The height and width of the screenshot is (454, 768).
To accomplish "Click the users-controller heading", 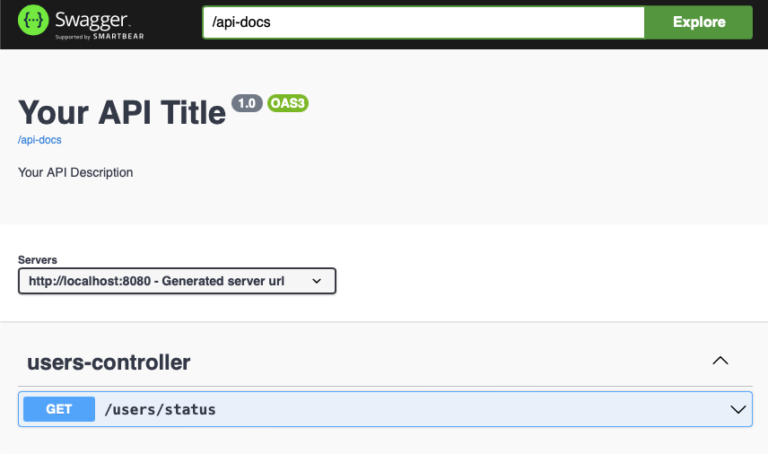I will [x=109, y=362].
